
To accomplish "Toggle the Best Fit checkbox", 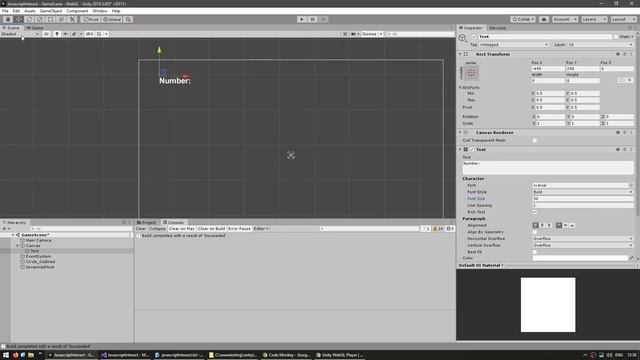I will [535, 252].
